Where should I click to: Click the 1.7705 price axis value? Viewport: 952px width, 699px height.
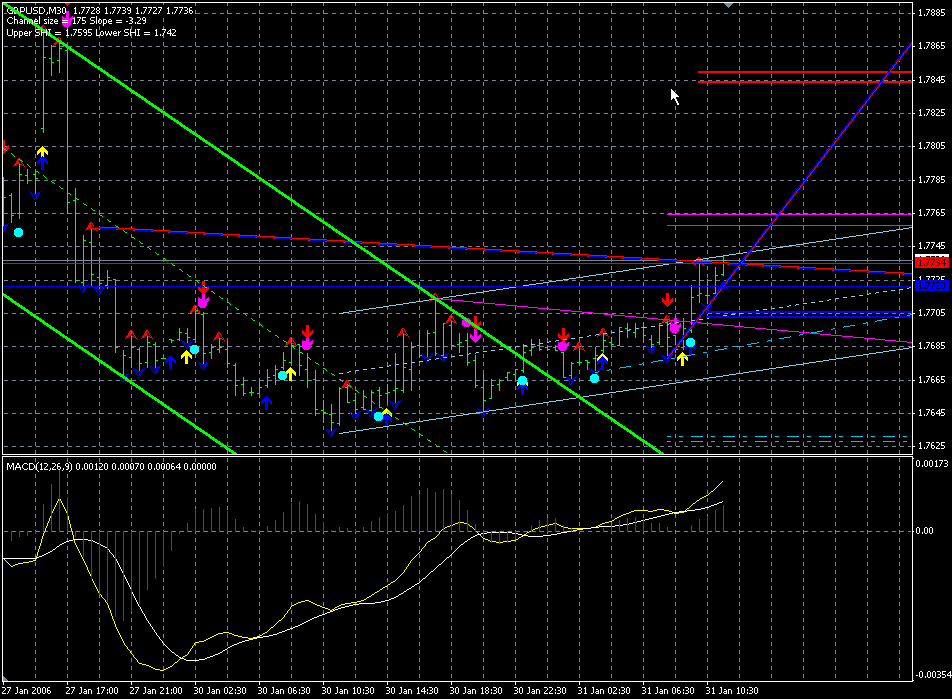[x=931, y=313]
